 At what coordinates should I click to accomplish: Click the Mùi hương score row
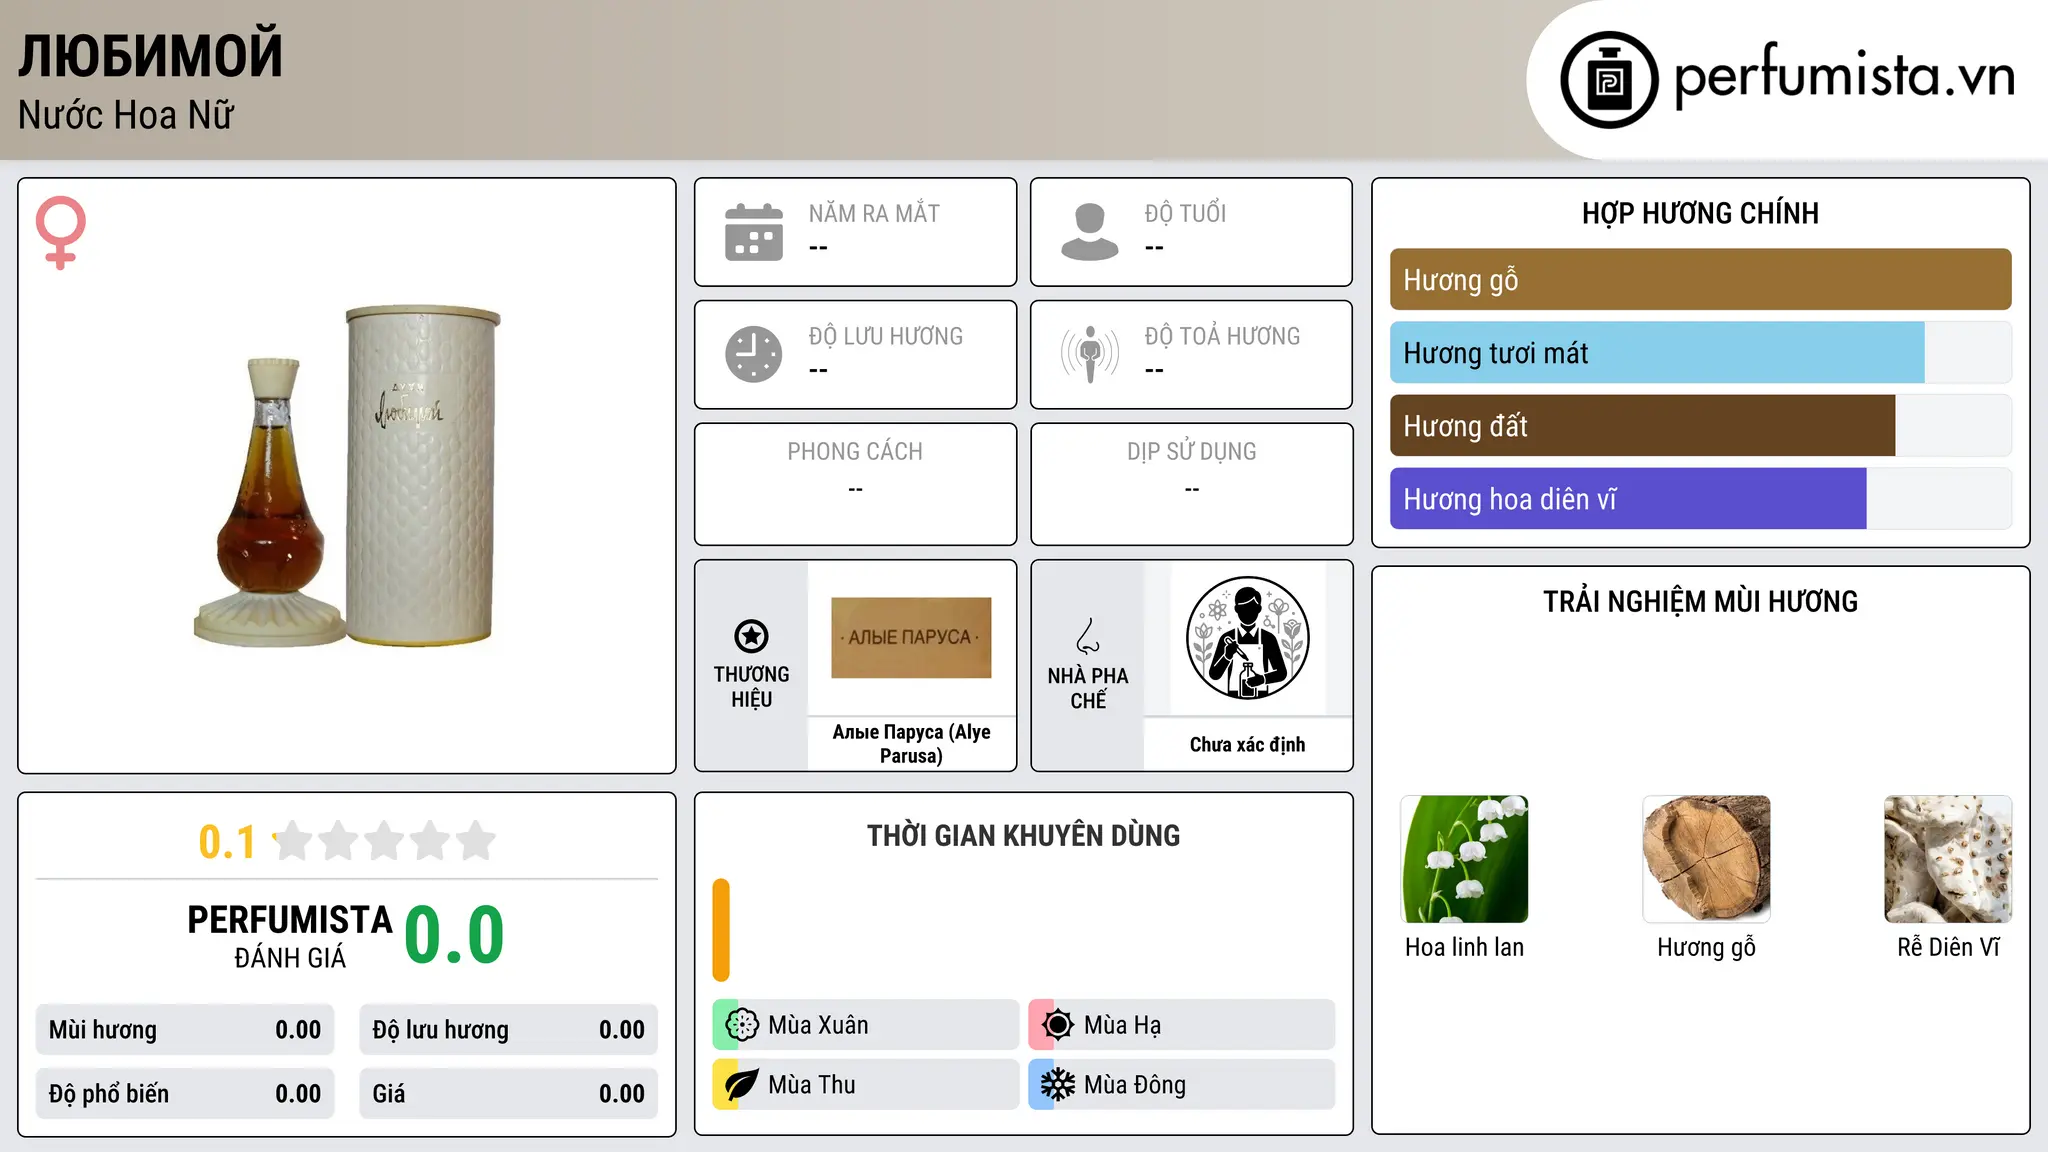click(185, 1030)
